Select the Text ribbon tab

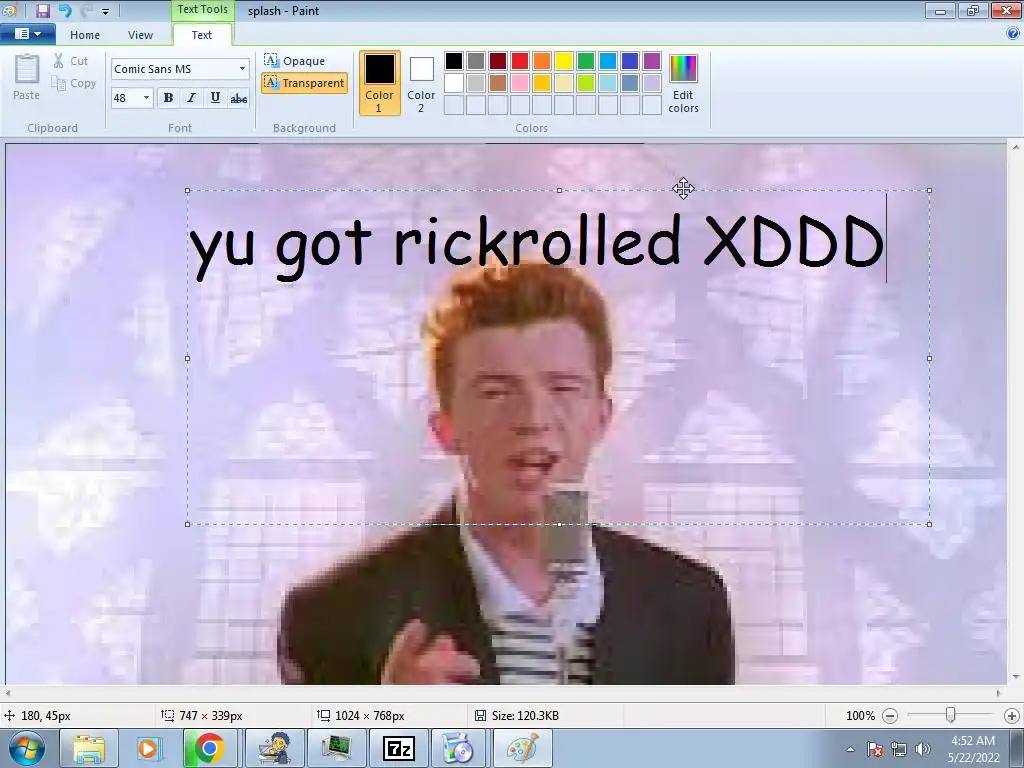pyautogui.click(x=202, y=35)
